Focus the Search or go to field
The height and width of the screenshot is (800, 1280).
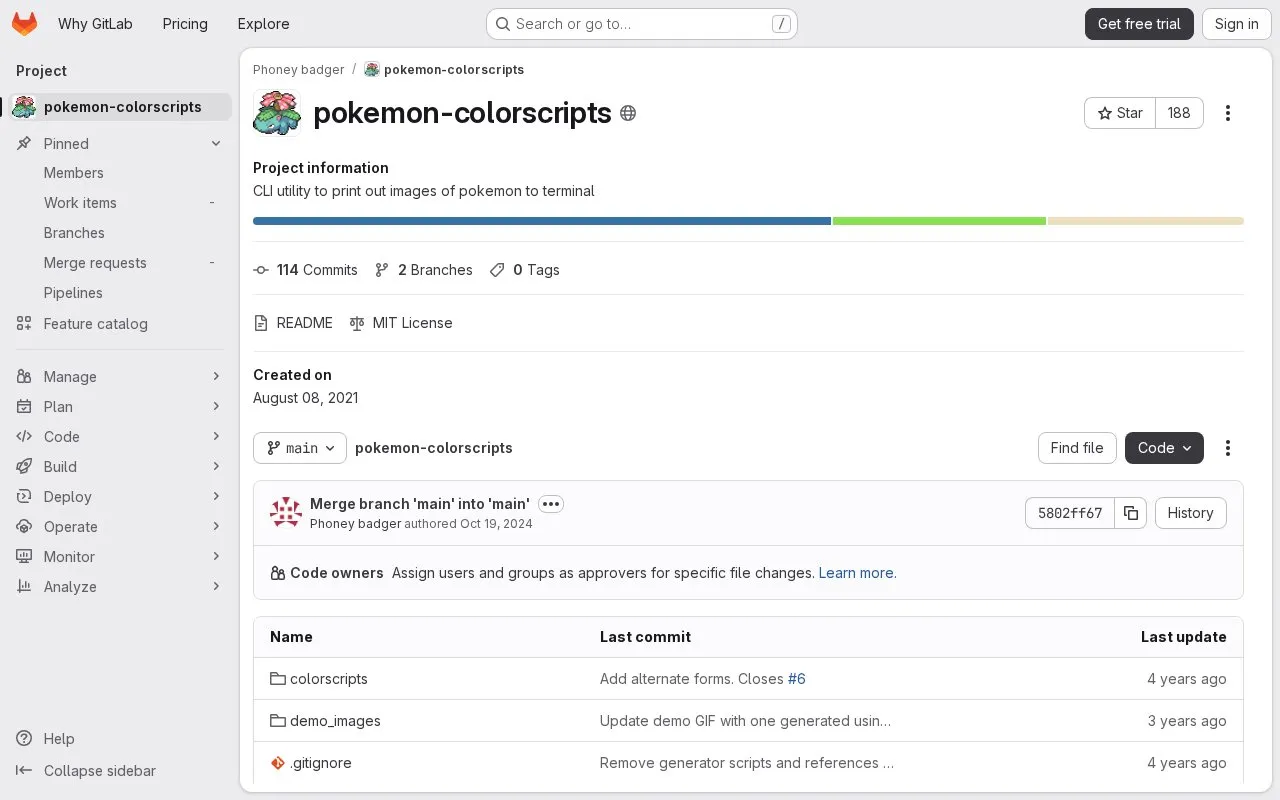point(642,24)
